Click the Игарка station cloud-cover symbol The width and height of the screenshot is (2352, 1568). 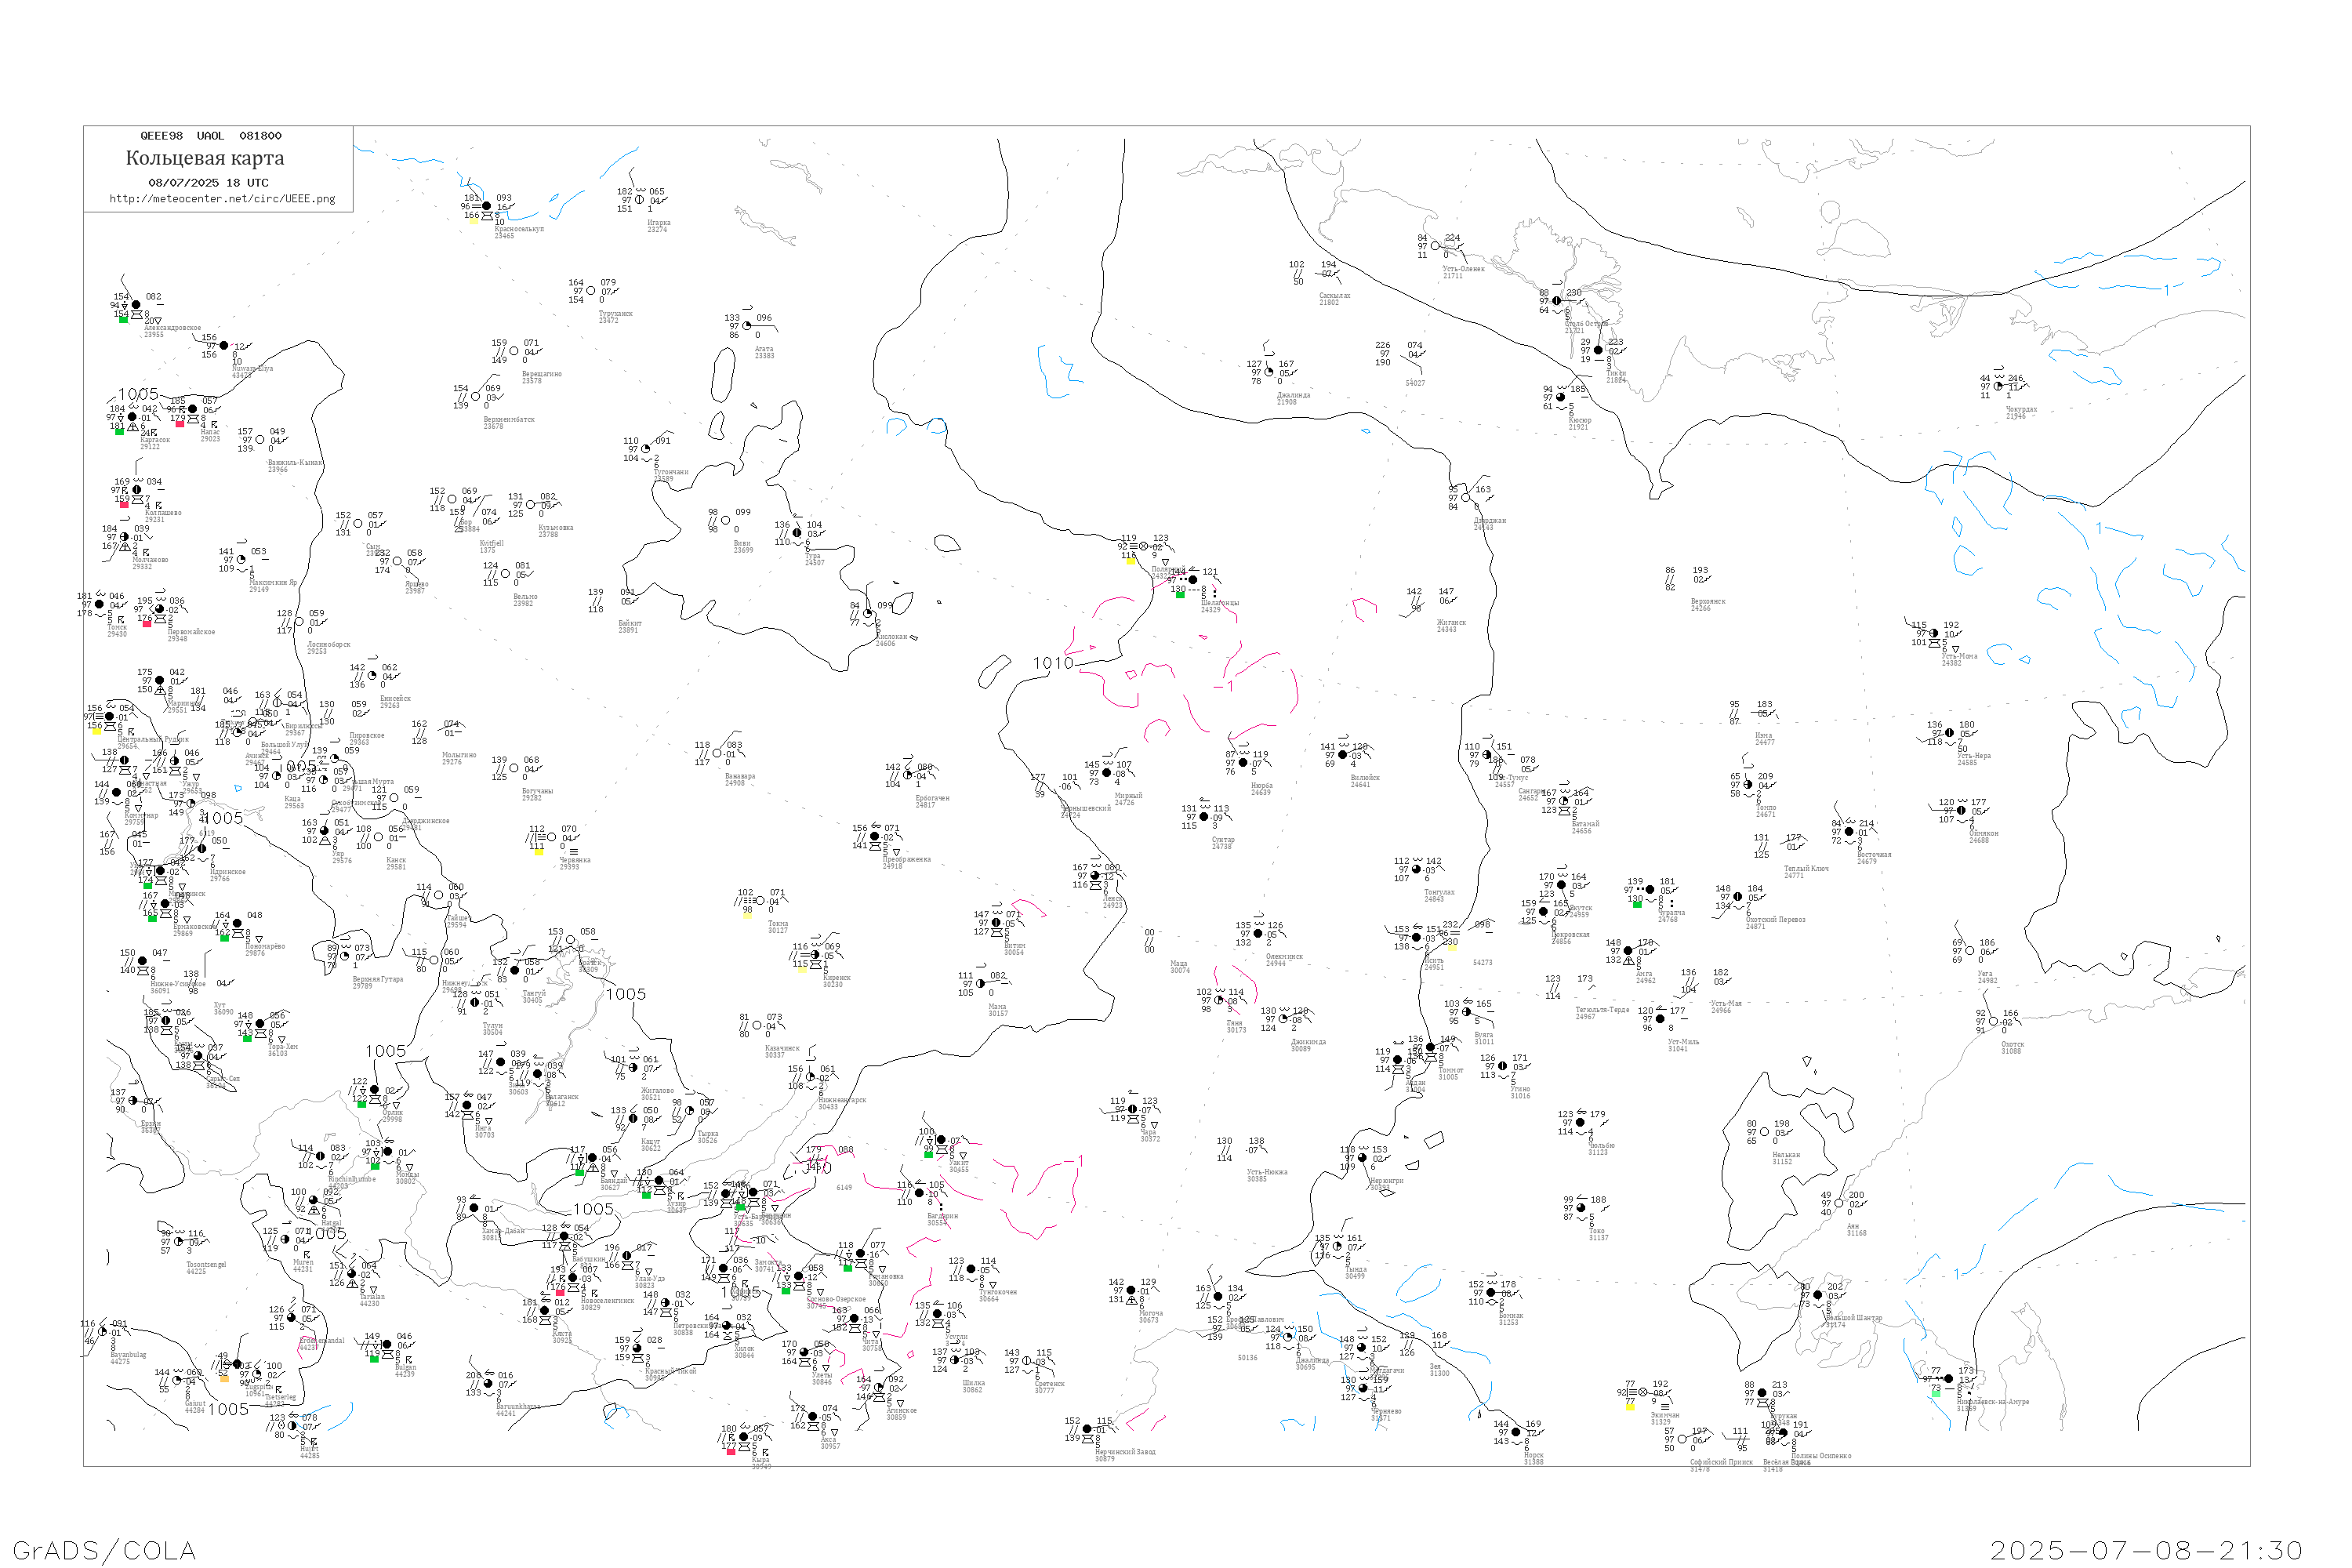click(640, 200)
